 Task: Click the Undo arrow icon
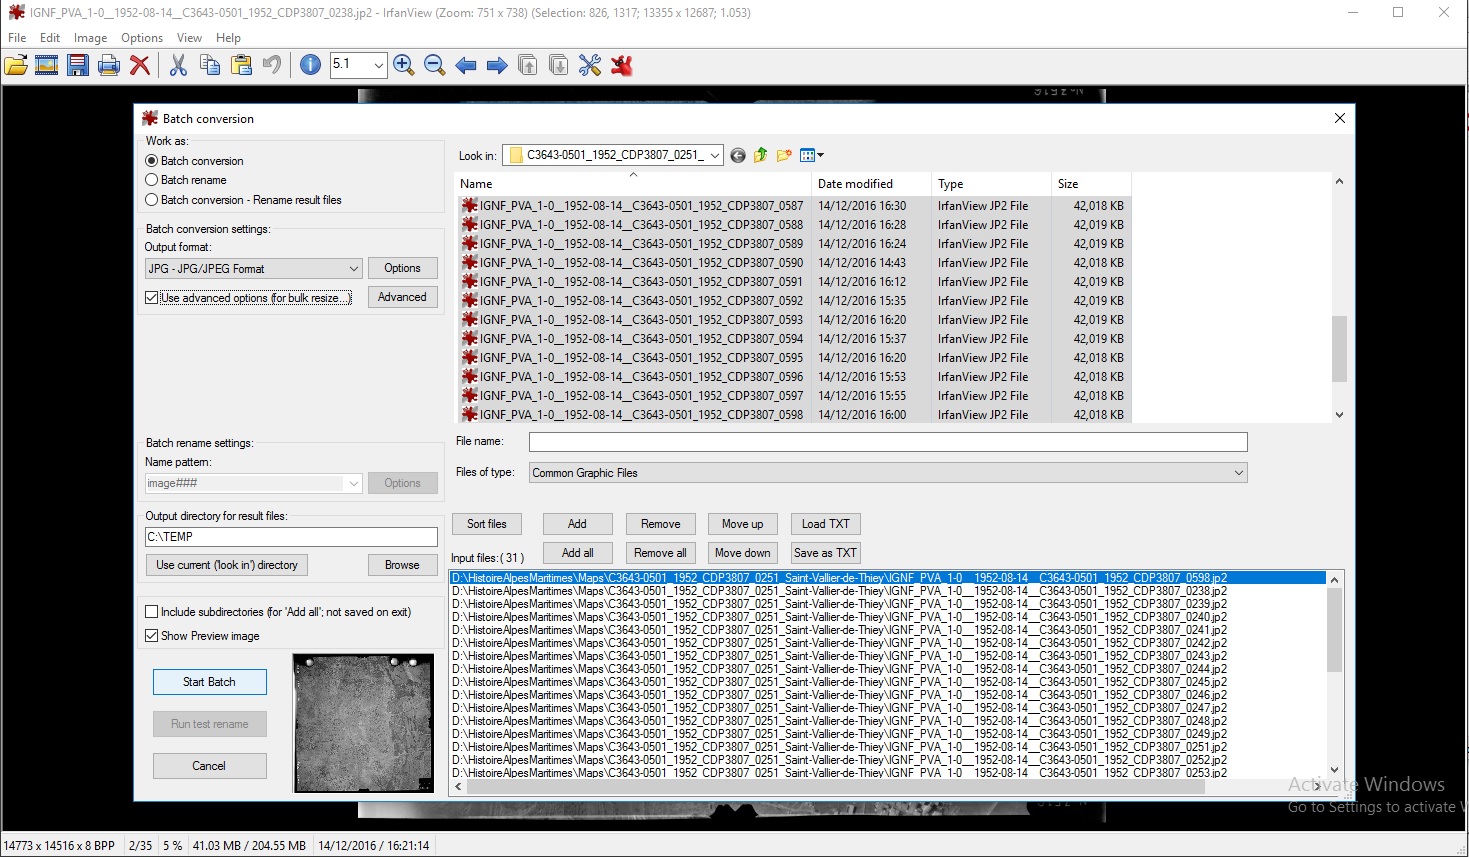(x=271, y=66)
